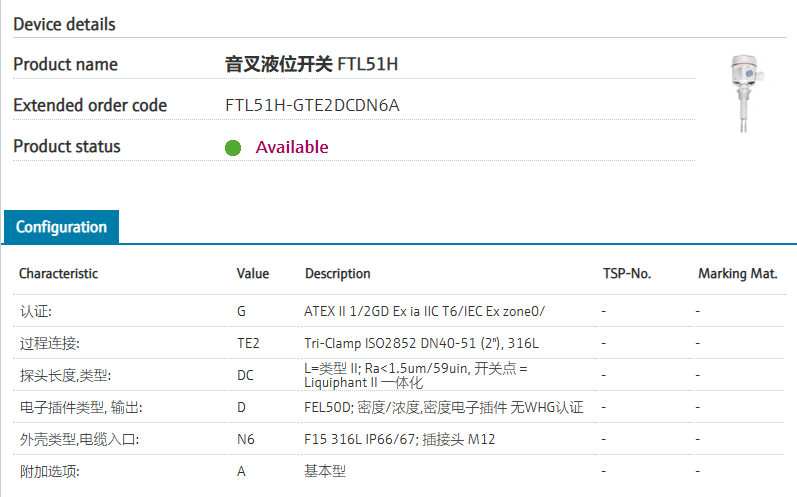Select the 认证 characteristic row
Screen dimensions: 797x497
pos(36,311)
